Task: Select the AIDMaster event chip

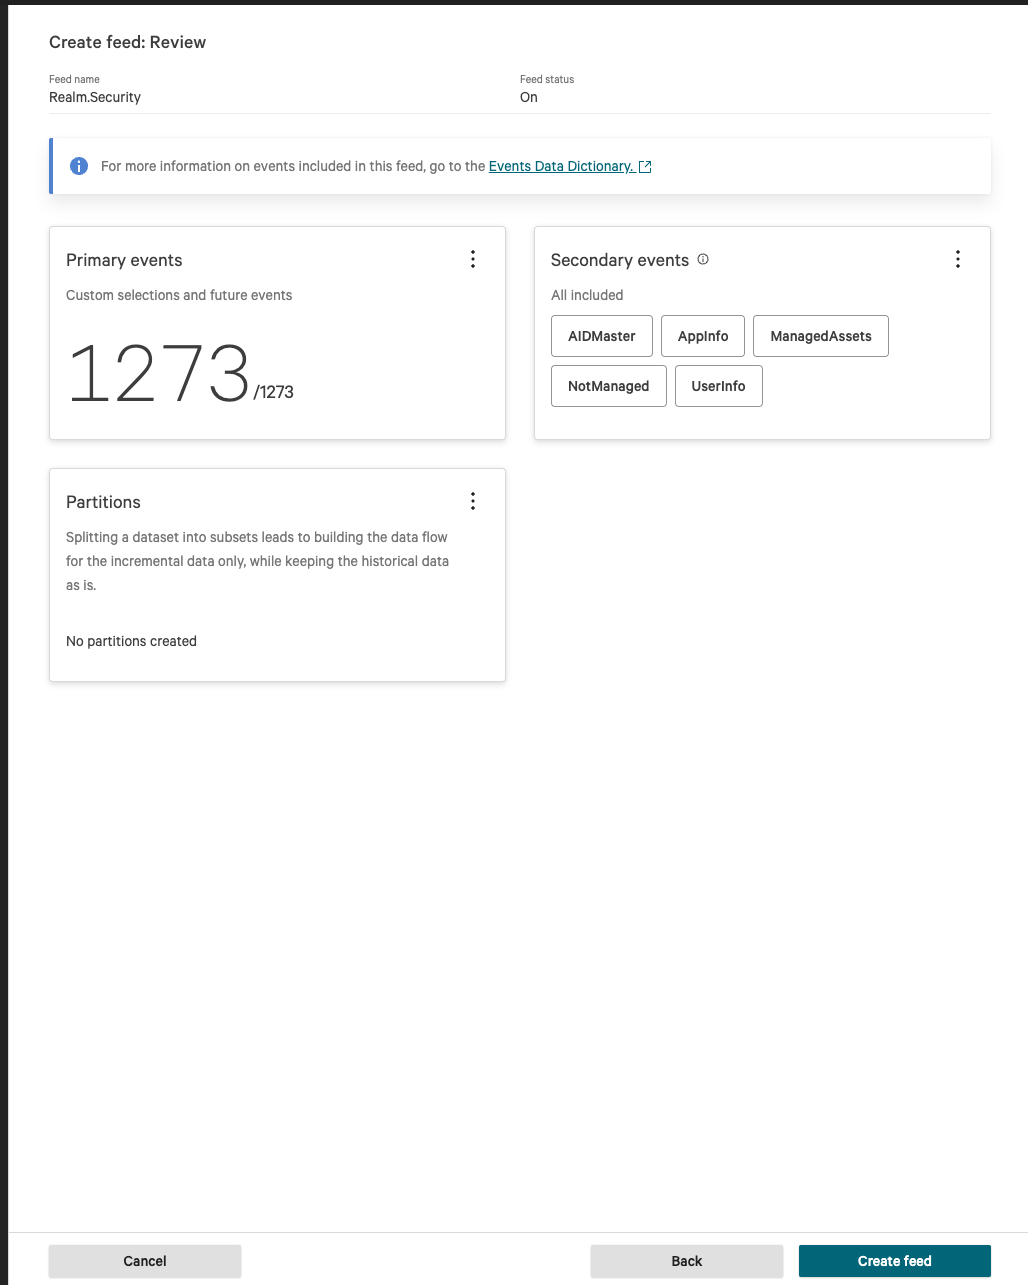Action: 601,336
